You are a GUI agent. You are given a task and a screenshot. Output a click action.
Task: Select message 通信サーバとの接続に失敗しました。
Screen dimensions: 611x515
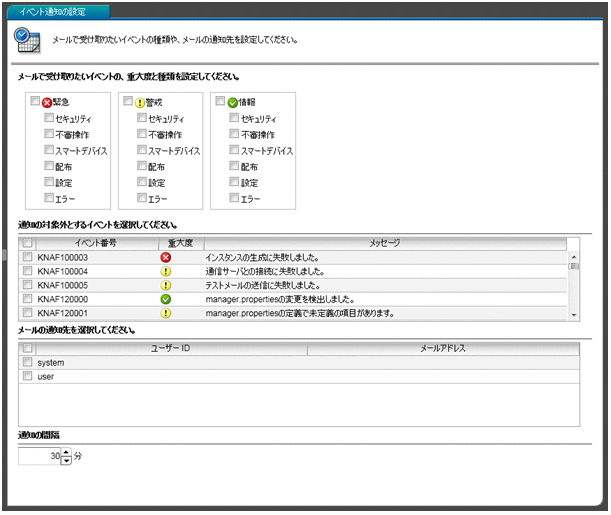(x=265, y=272)
